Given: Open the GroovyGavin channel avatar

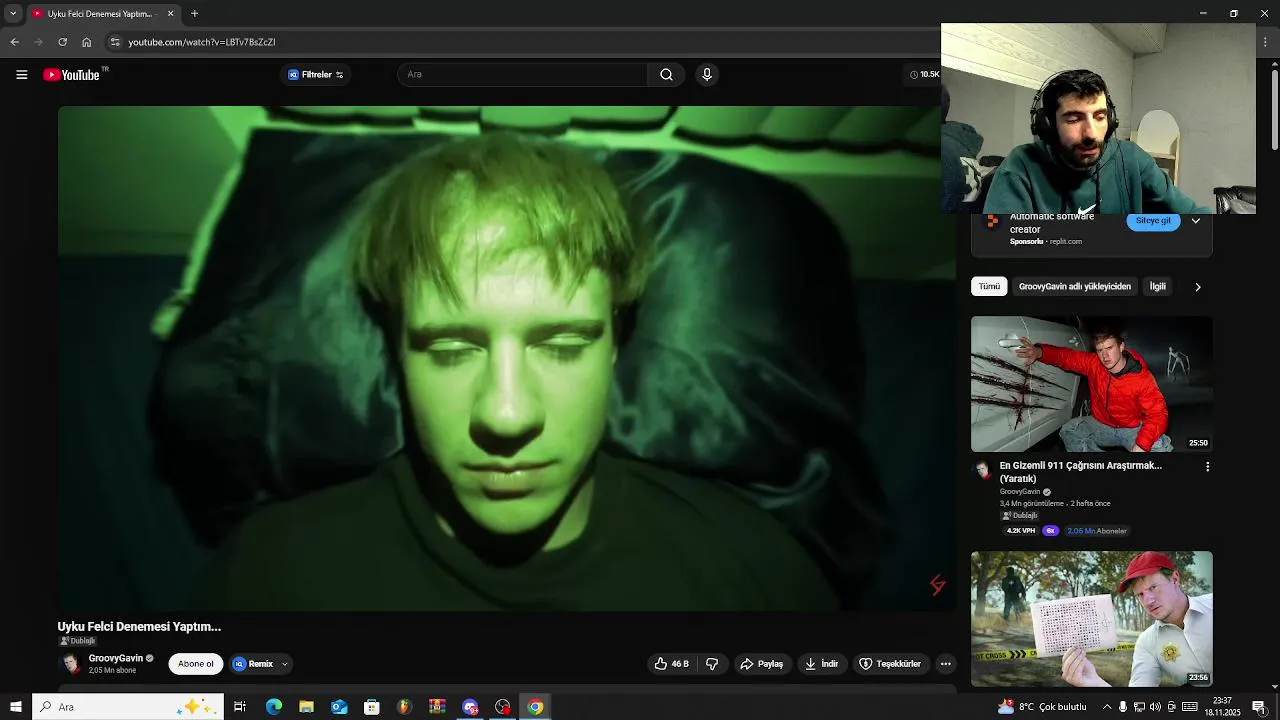Looking at the screenshot, I should click(70, 664).
